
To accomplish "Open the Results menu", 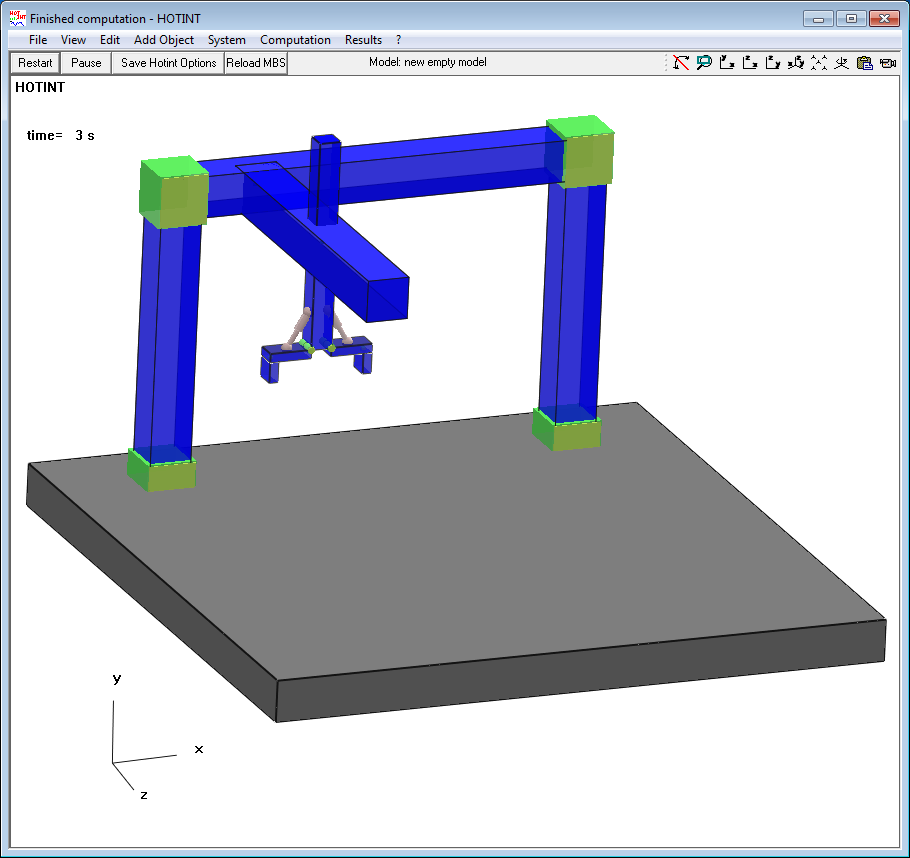I will [362, 39].
